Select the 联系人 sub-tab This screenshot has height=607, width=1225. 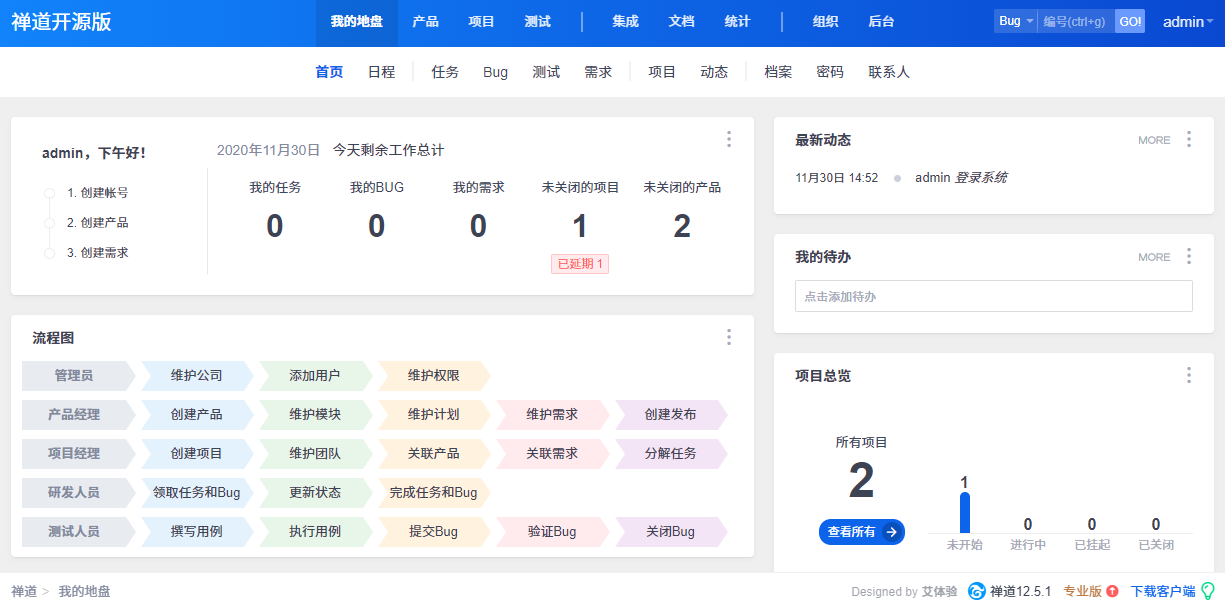[x=889, y=72]
